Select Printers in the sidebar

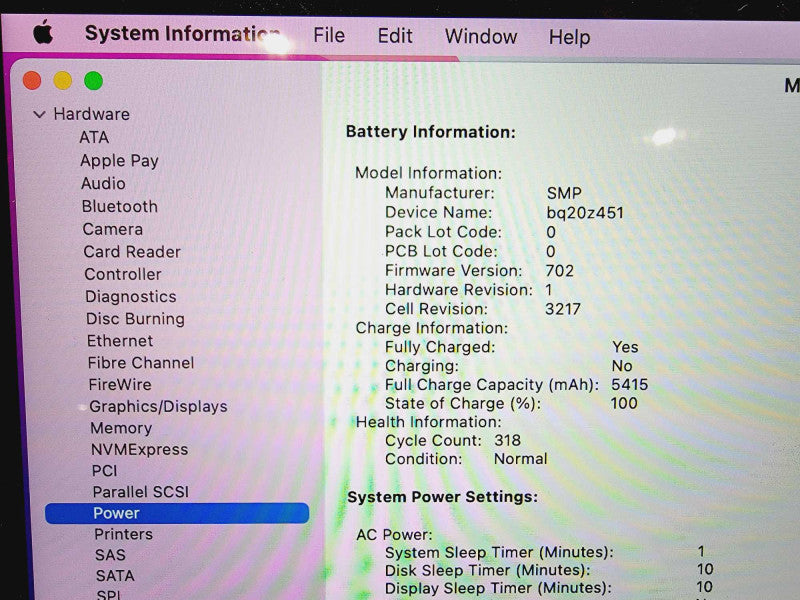(x=123, y=534)
